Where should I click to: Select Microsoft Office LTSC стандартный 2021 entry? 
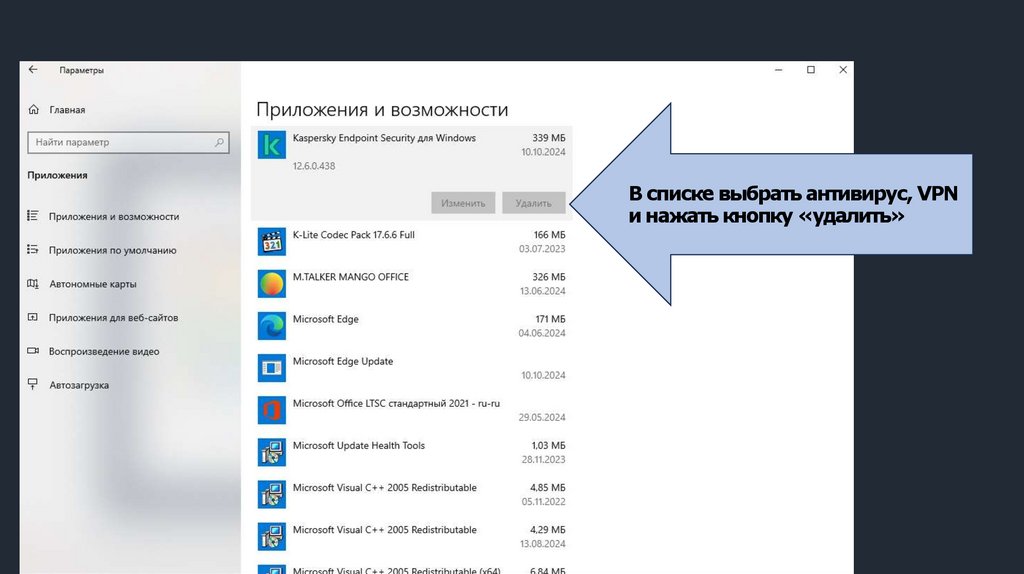396,404
